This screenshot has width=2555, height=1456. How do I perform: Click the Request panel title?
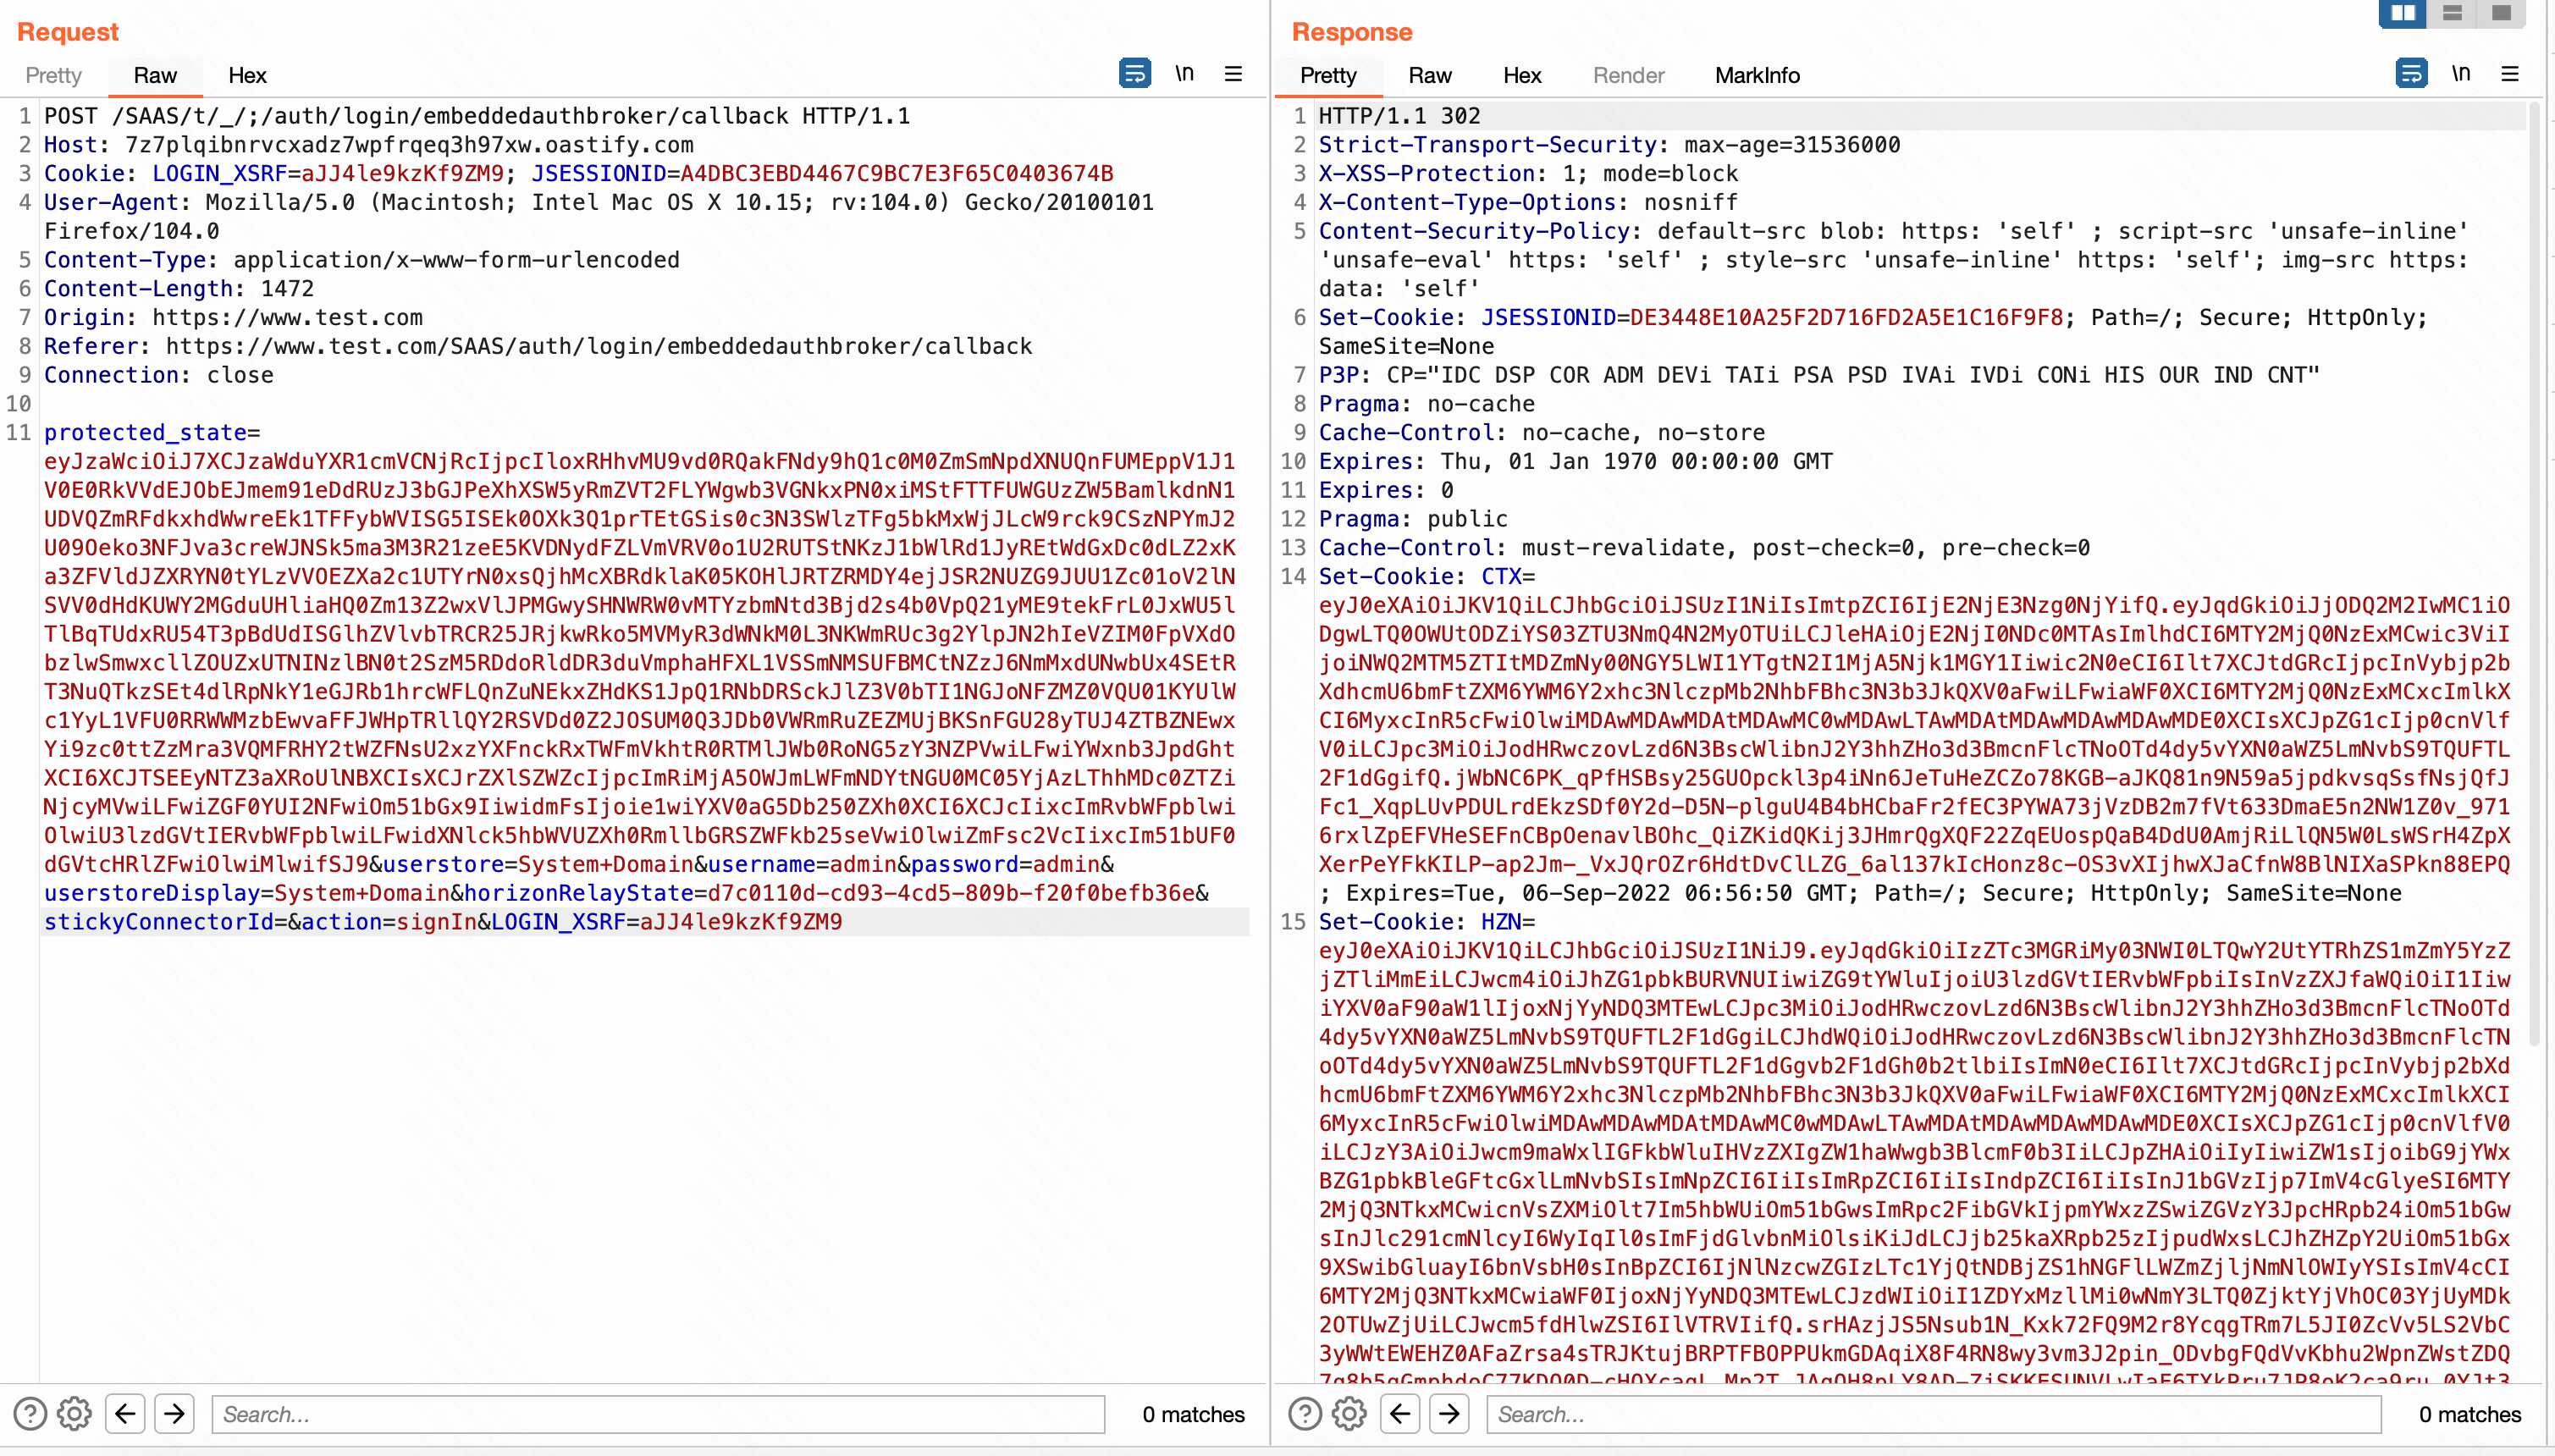pos(68,32)
